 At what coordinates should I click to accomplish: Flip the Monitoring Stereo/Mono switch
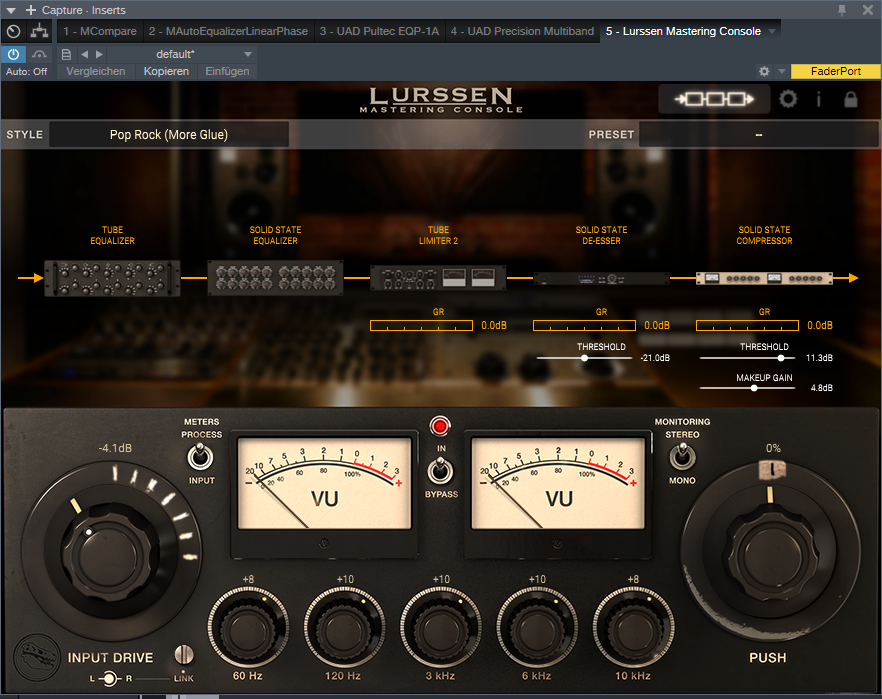pos(682,456)
